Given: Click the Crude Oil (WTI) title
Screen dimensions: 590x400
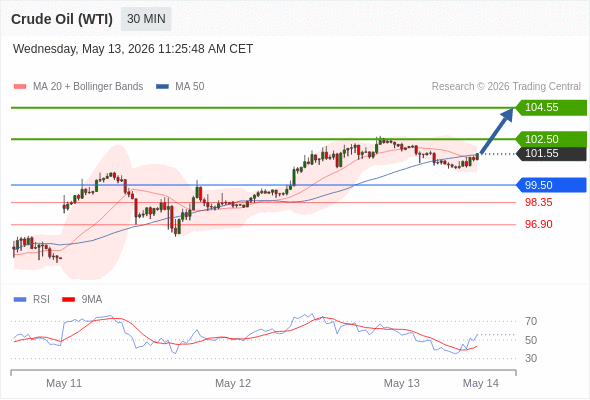Looking at the screenshot, I should point(62,19).
